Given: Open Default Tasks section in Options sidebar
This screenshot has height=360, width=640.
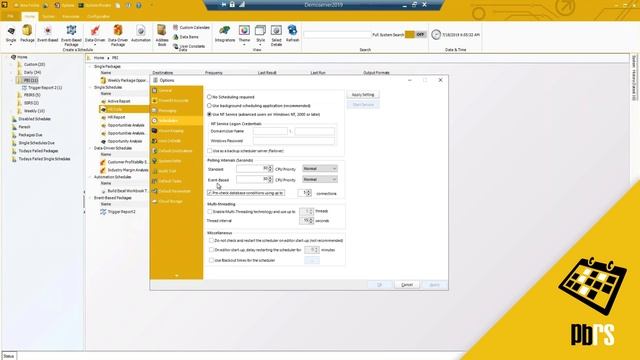Looking at the screenshot, I should point(176,181).
